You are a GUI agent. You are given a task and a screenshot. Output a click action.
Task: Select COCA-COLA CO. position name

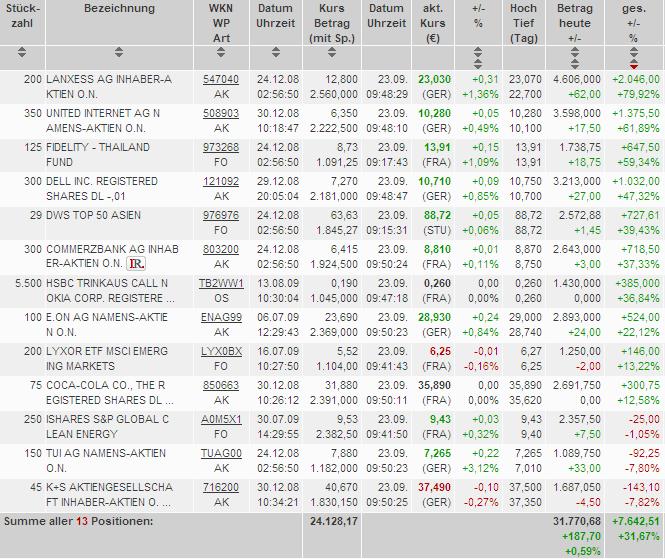click(109, 392)
